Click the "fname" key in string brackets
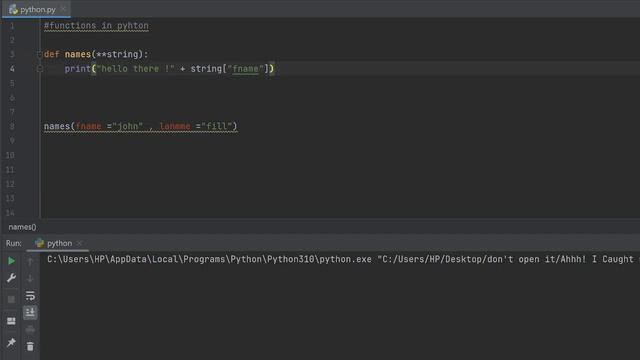The height and width of the screenshot is (360, 640). tap(245, 69)
